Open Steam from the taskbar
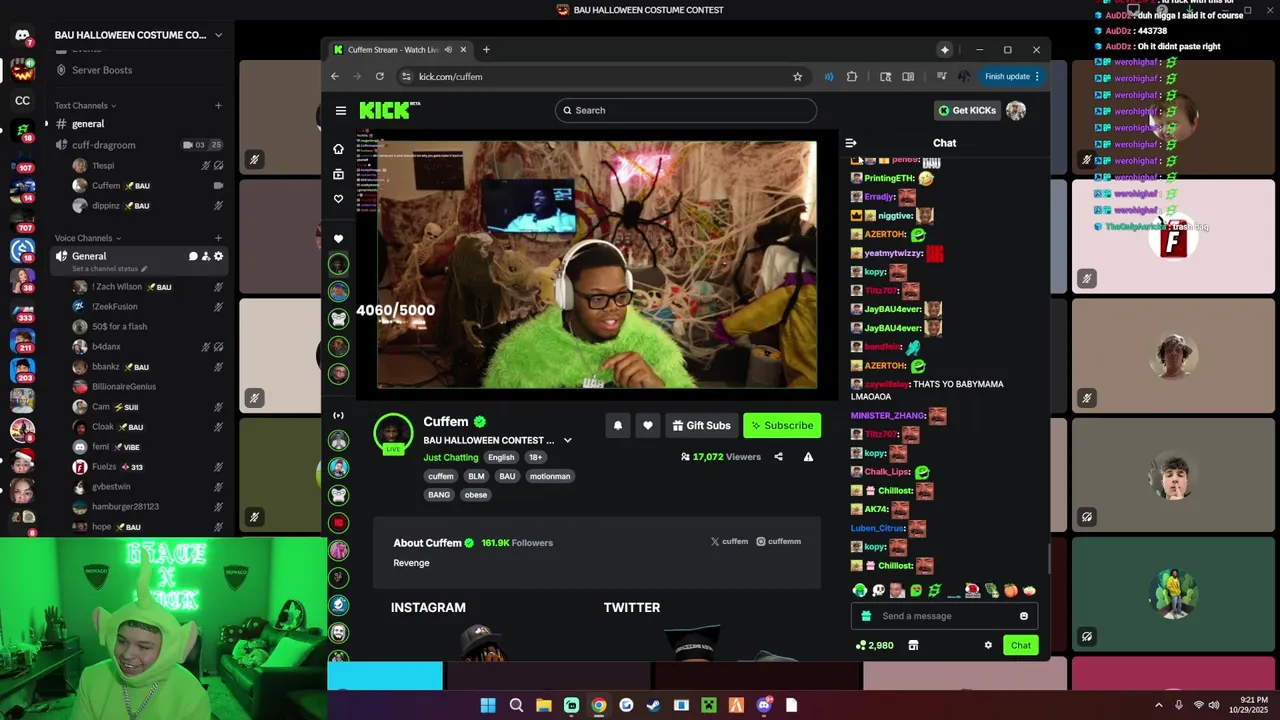The height and width of the screenshot is (720, 1280). (x=653, y=705)
